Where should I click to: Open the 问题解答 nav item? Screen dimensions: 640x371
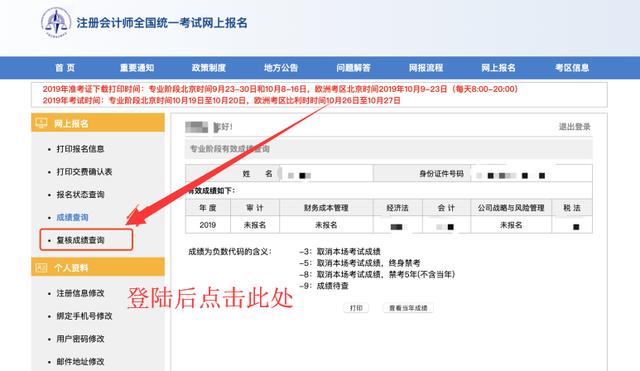(x=353, y=68)
